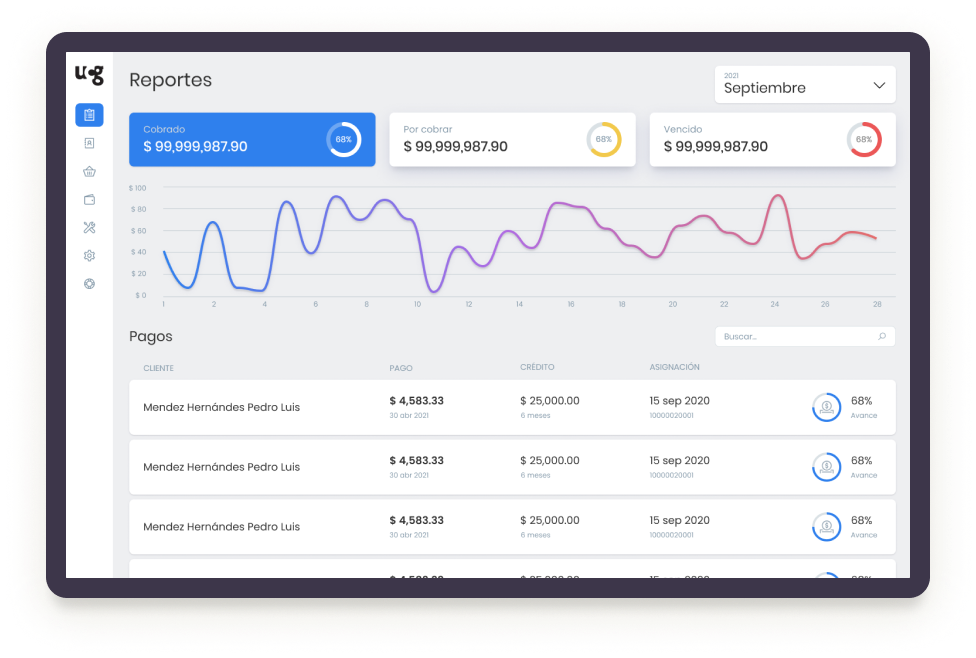
Task: Select the tools wrench sidebar icon
Action: (89, 228)
